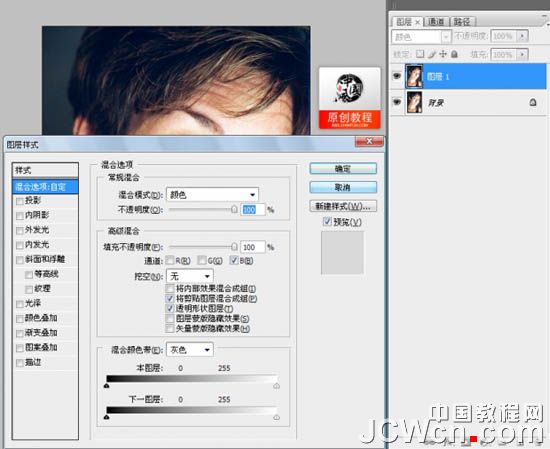Viewport: 550px width, 449px height.
Task: Click the lock all padlock icon
Action: coord(454,54)
